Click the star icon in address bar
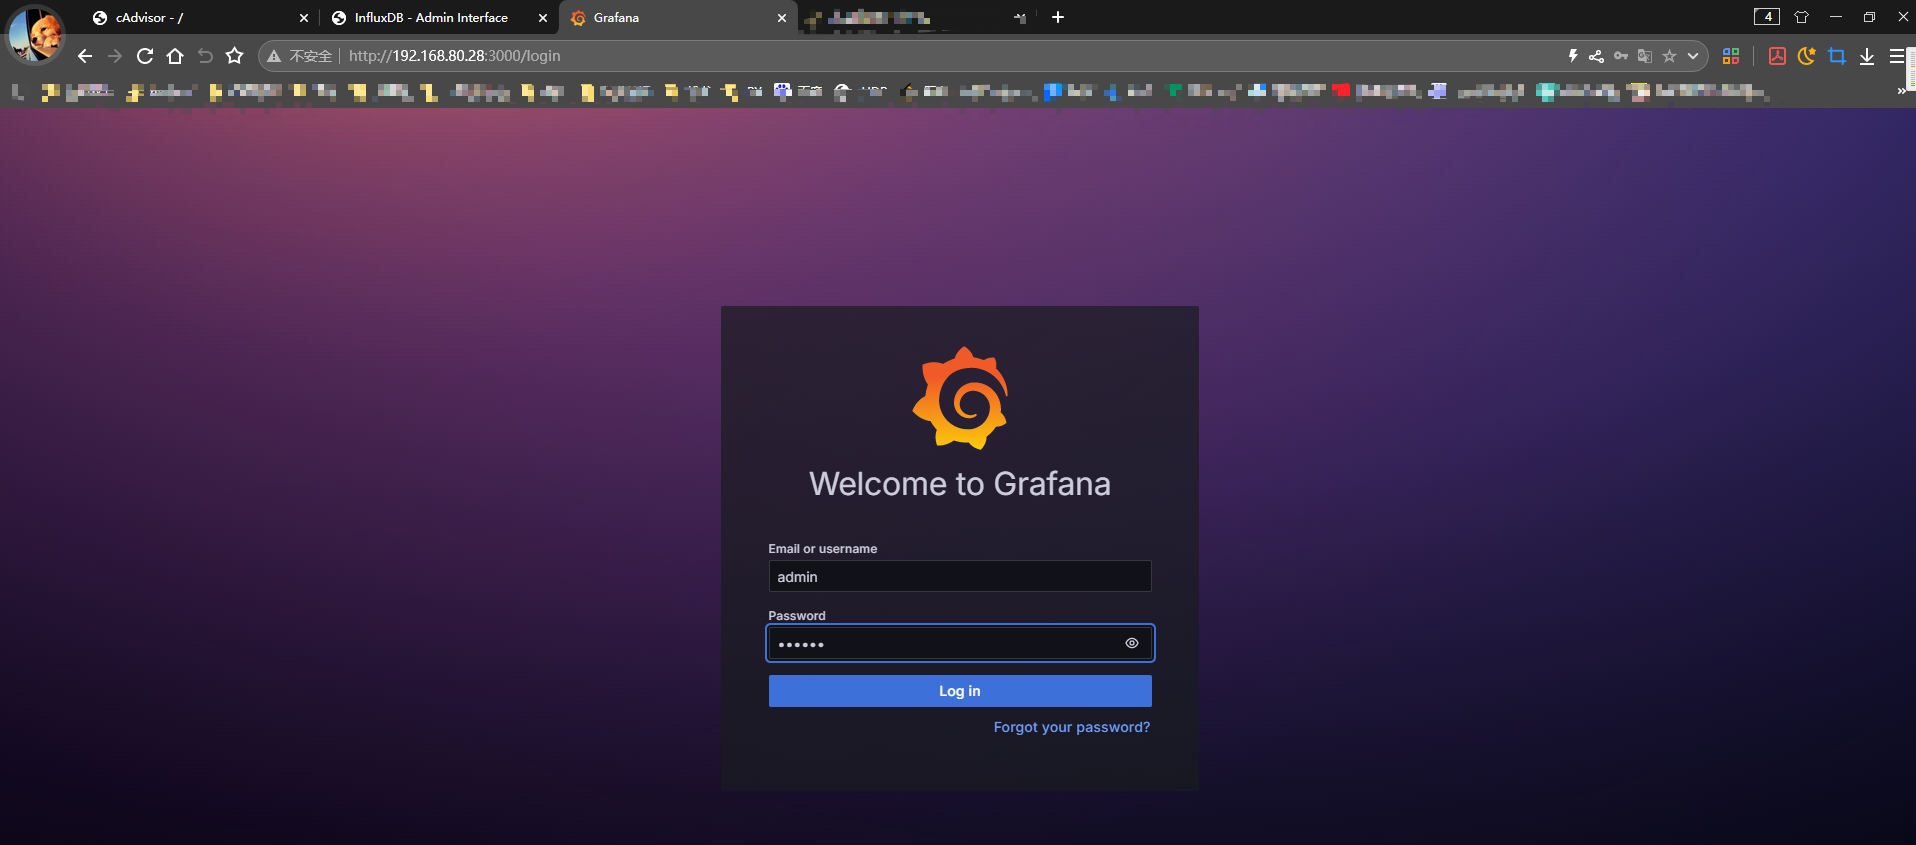 [1669, 56]
